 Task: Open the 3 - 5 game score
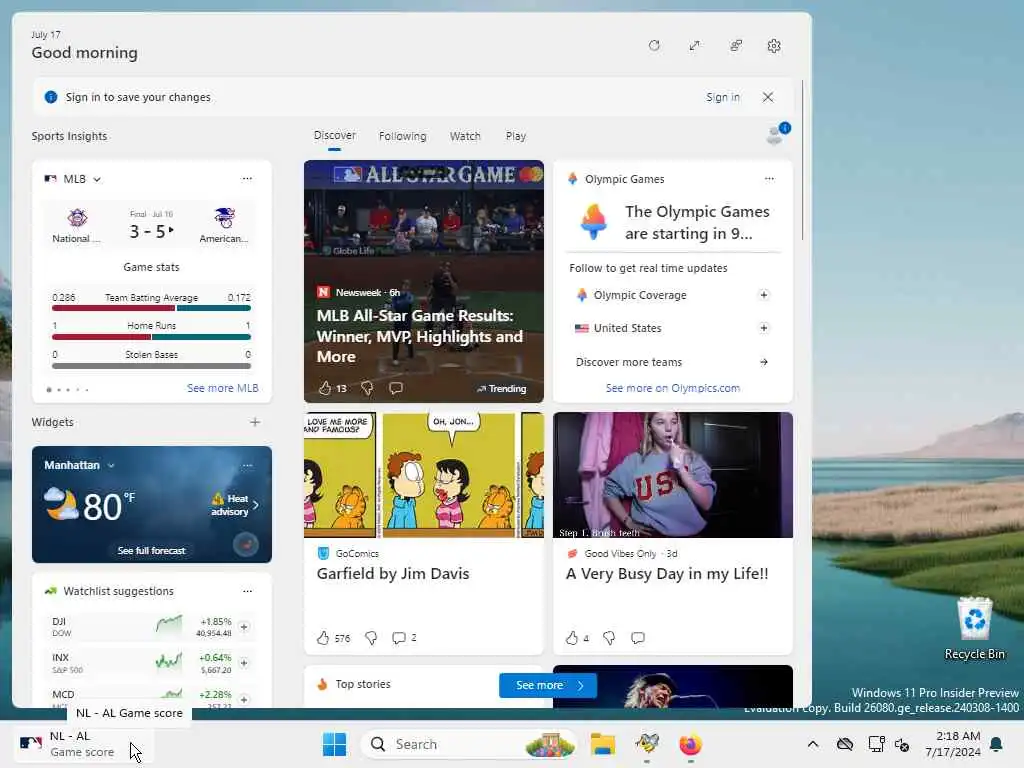click(152, 231)
